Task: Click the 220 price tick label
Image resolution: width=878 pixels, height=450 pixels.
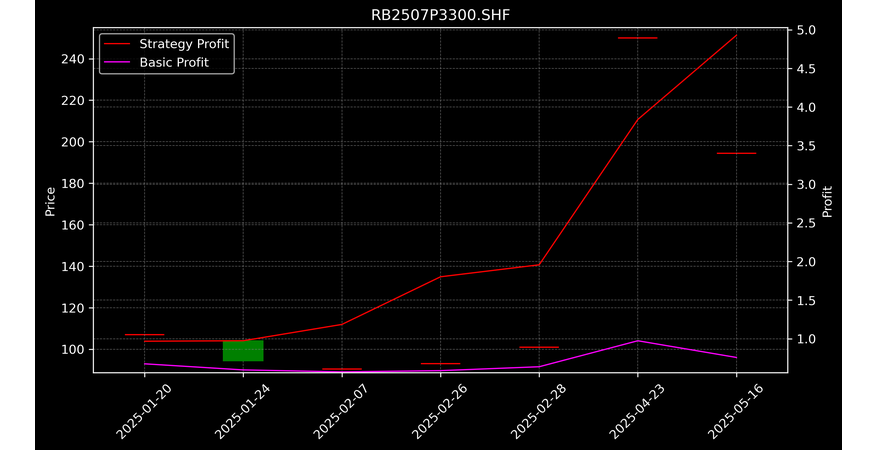Action: tap(73, 101)
